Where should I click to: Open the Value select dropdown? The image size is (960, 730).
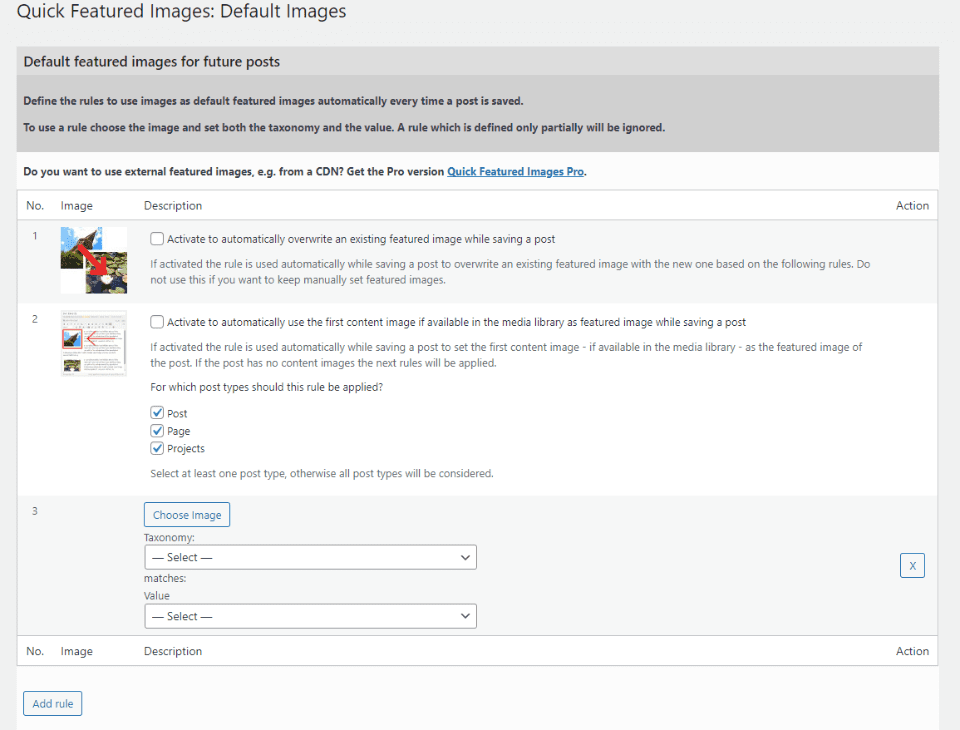click(x=310, y=616)
